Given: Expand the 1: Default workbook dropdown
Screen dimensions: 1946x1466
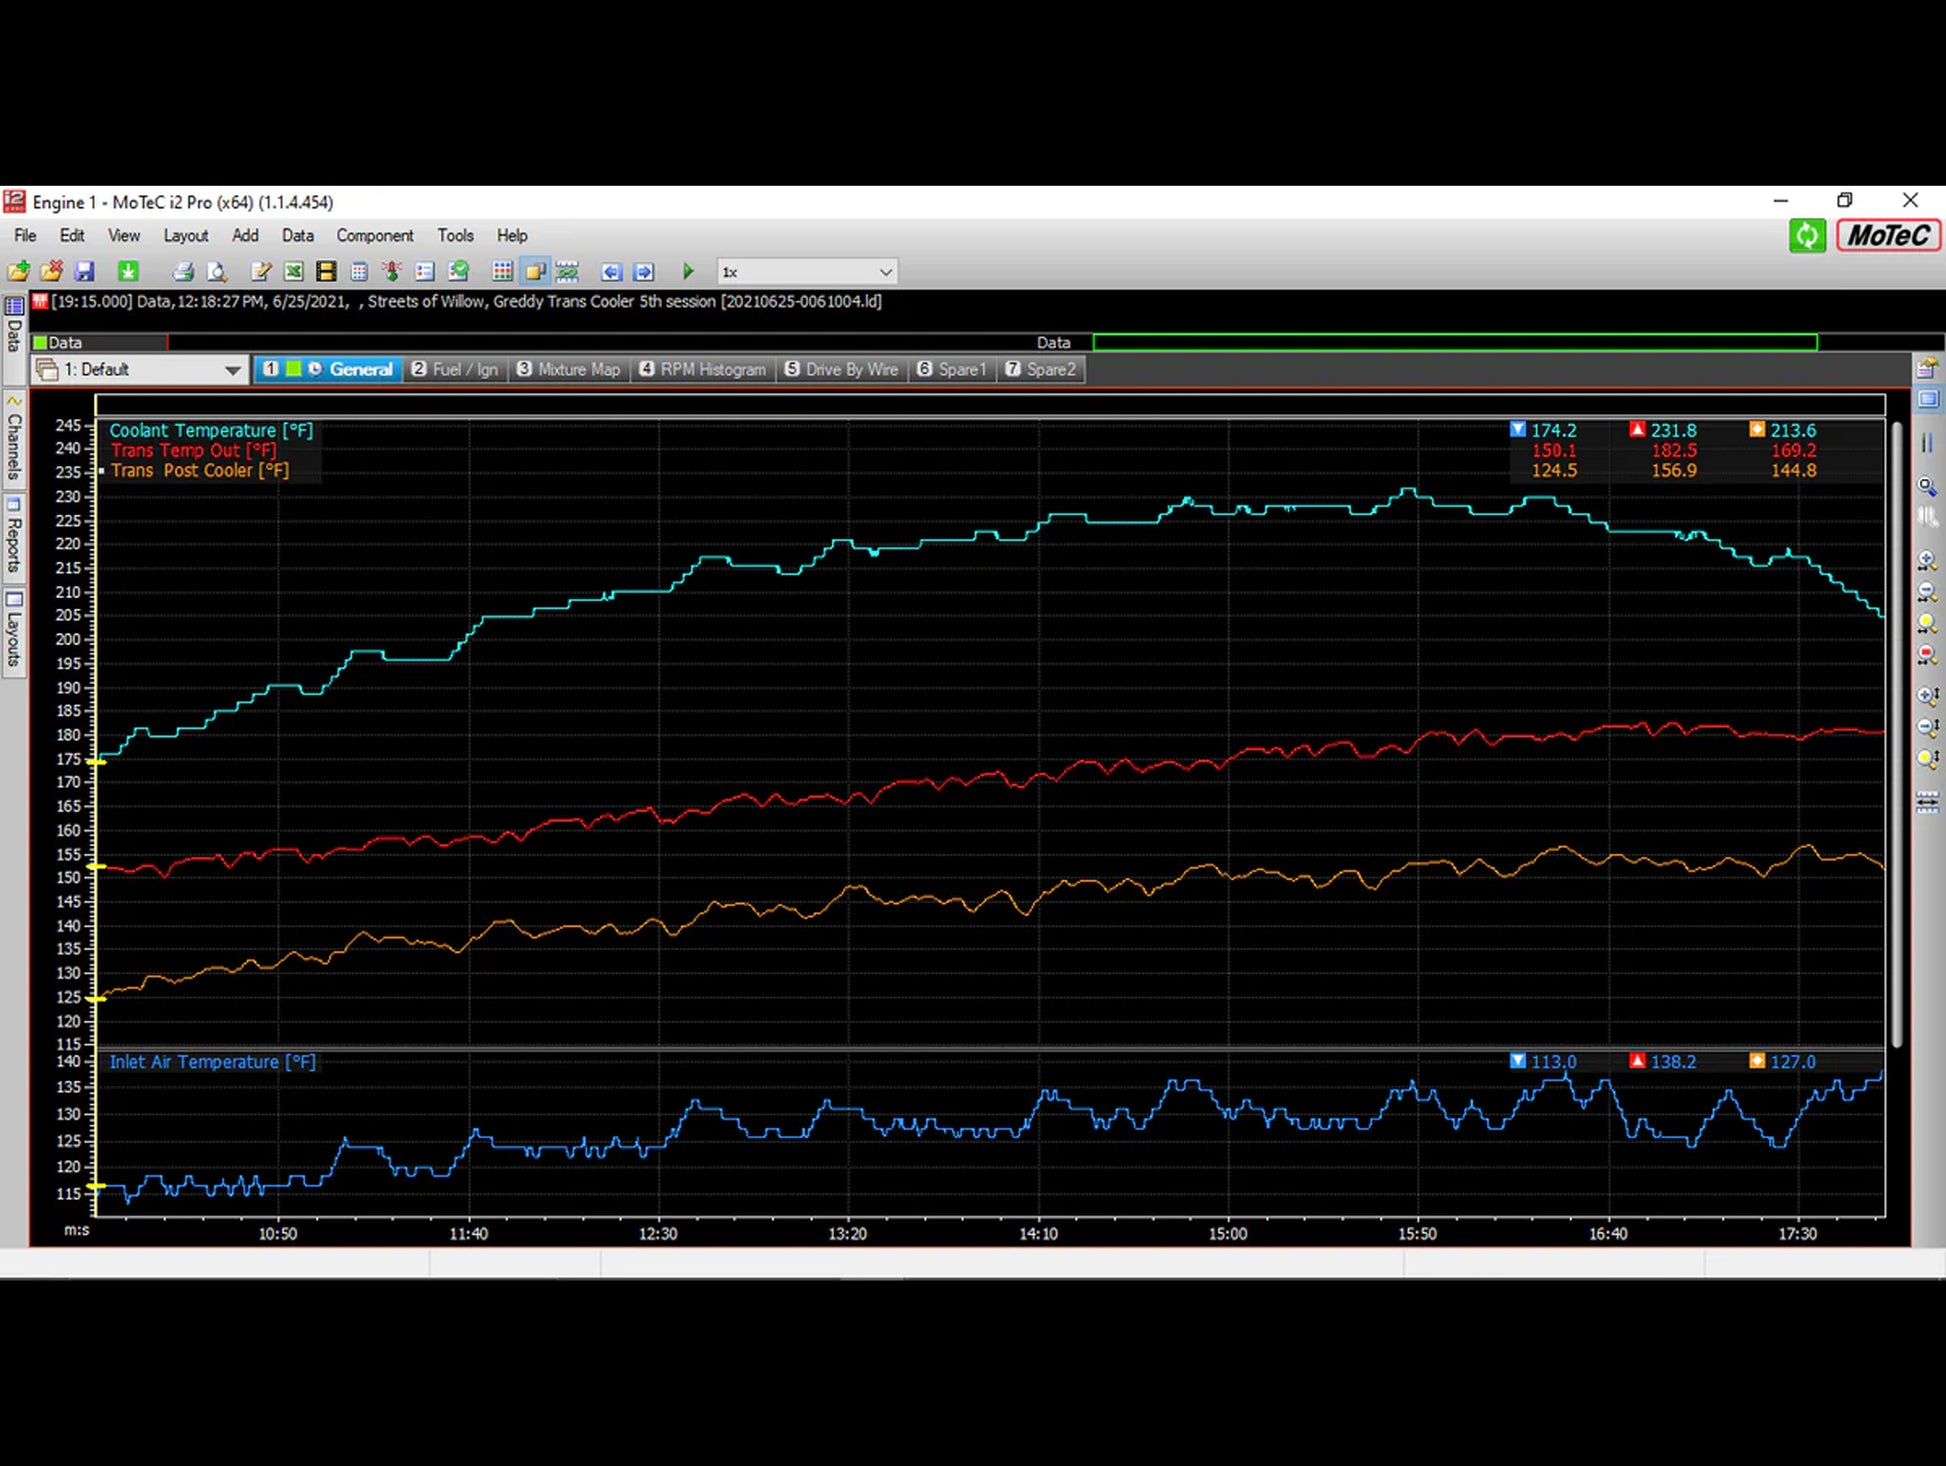Looking at the screenshot, I should pyautogui.click(x=232, y=370).
